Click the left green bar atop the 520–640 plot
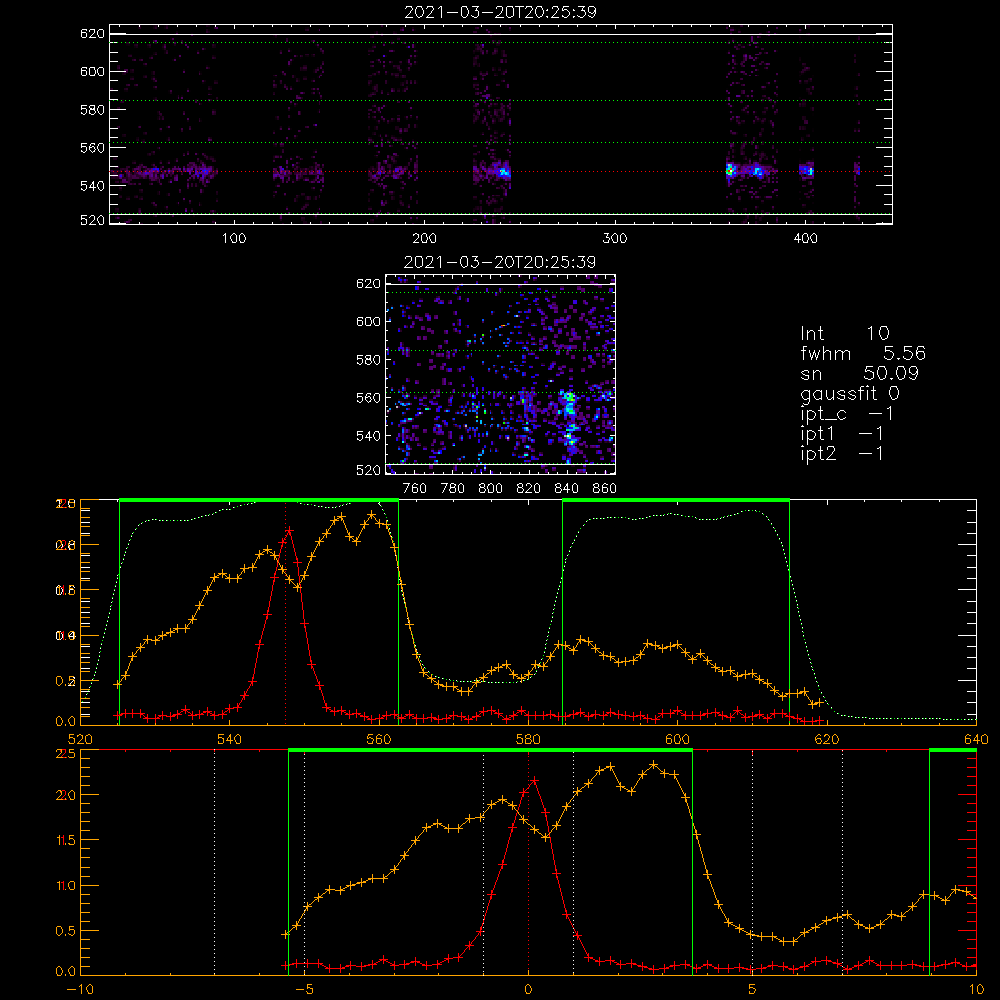 pyautogui.click(x=259, y=500)
